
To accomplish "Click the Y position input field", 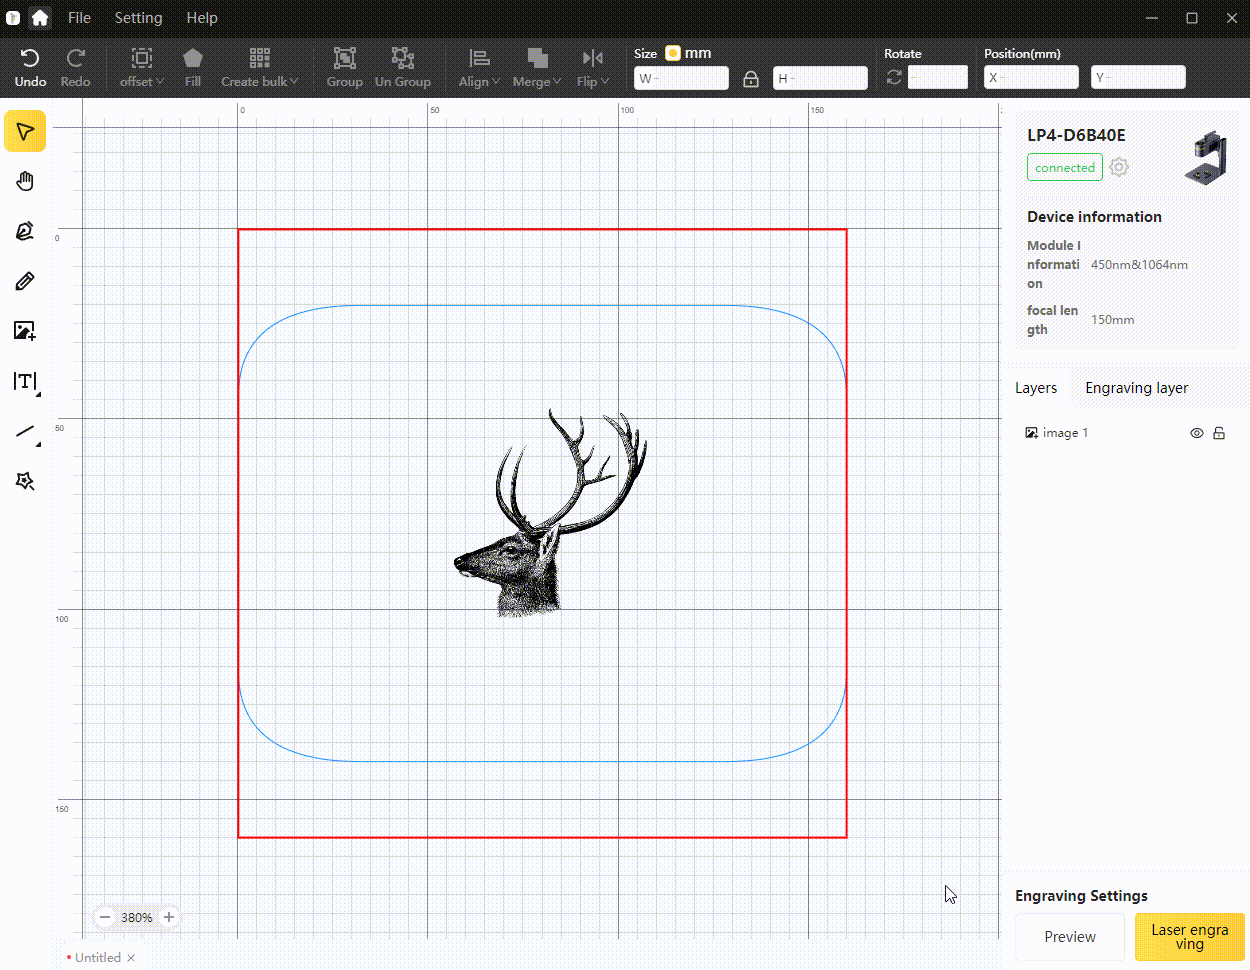I will pos(1138,77).
